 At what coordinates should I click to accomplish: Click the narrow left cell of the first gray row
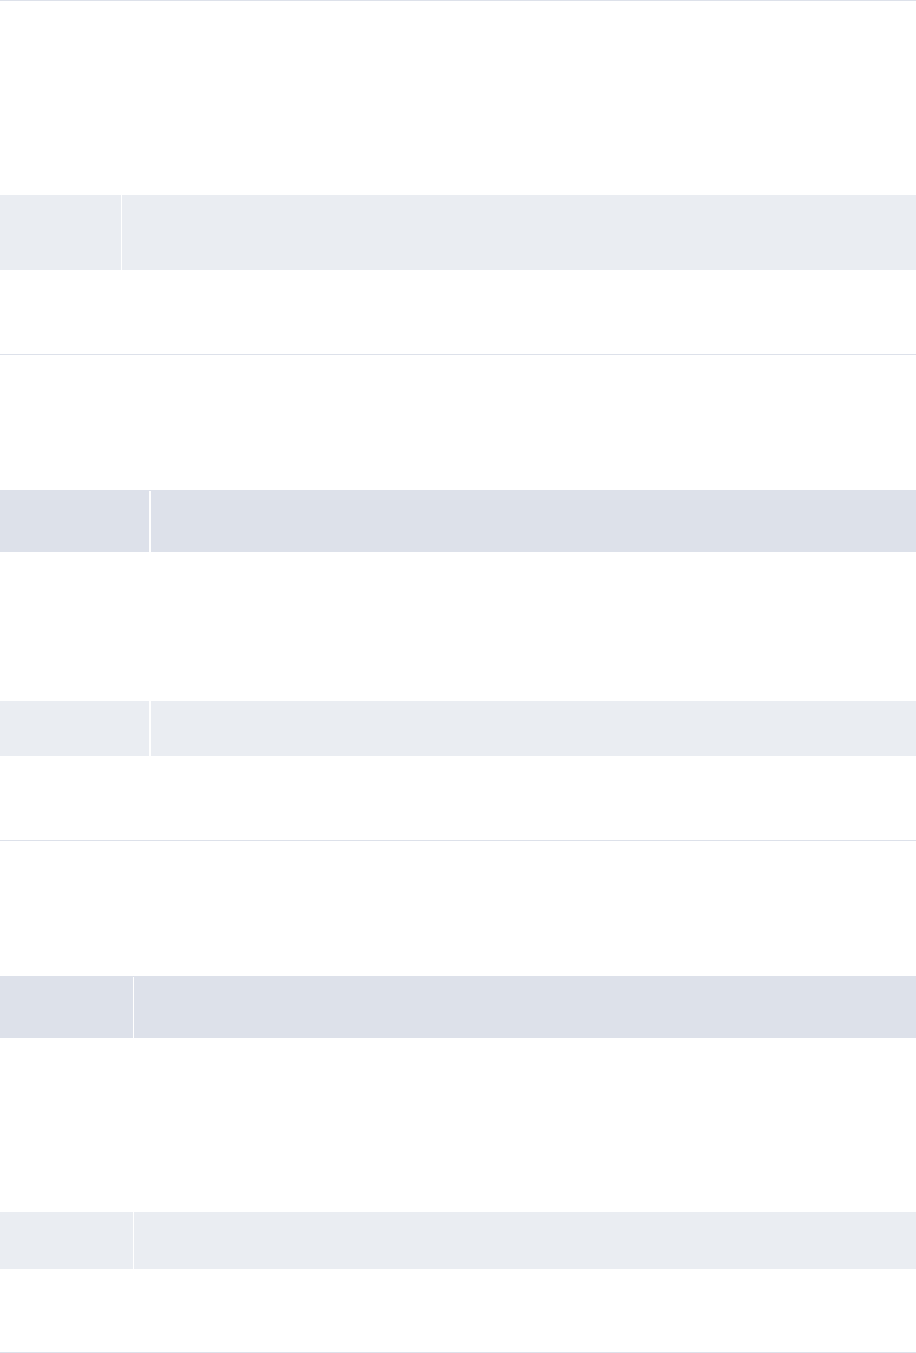[60, 232]
